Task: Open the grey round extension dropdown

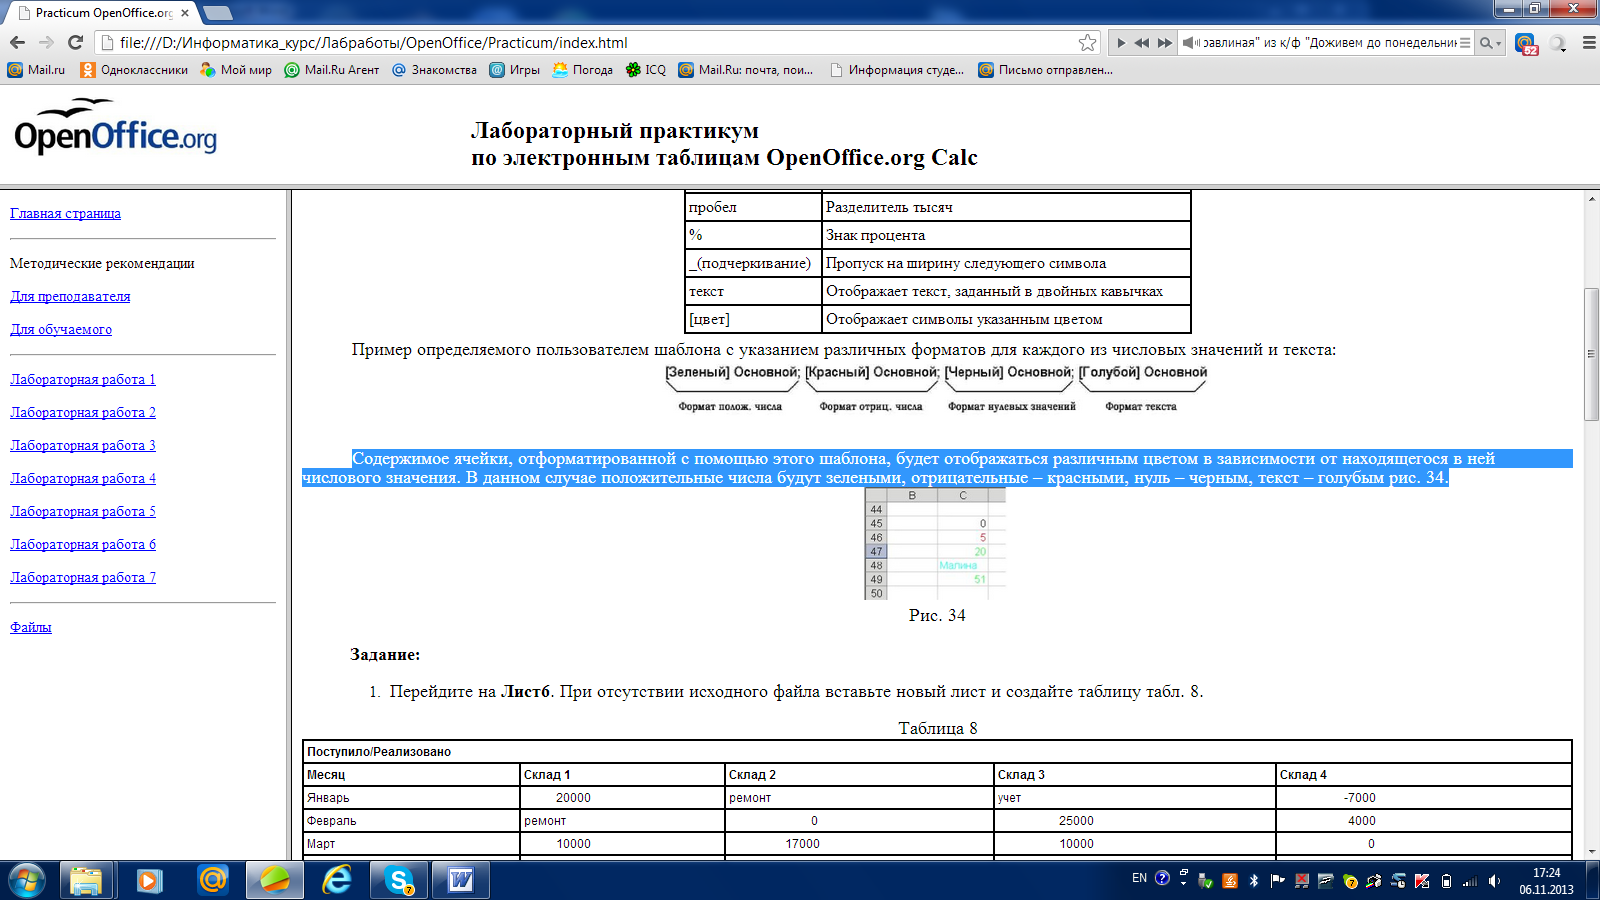Action: click(x=1558, y=43)
